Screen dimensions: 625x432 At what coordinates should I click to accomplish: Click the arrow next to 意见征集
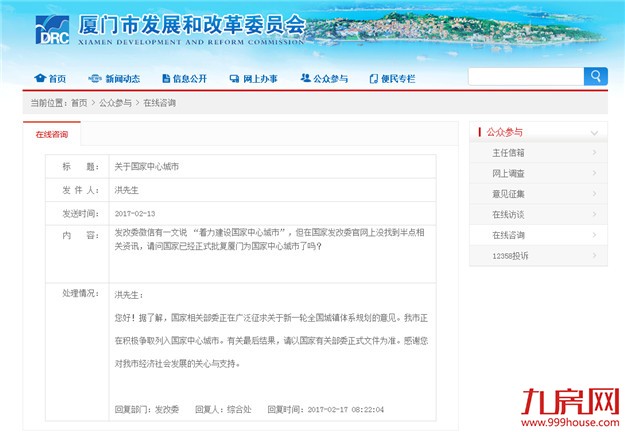click(594, 194)
